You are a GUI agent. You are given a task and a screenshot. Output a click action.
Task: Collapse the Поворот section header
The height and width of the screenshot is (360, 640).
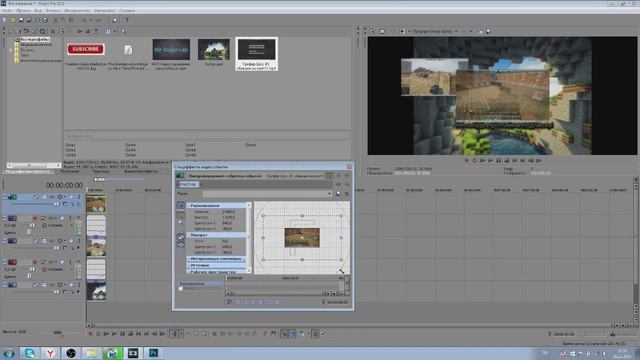216,235
